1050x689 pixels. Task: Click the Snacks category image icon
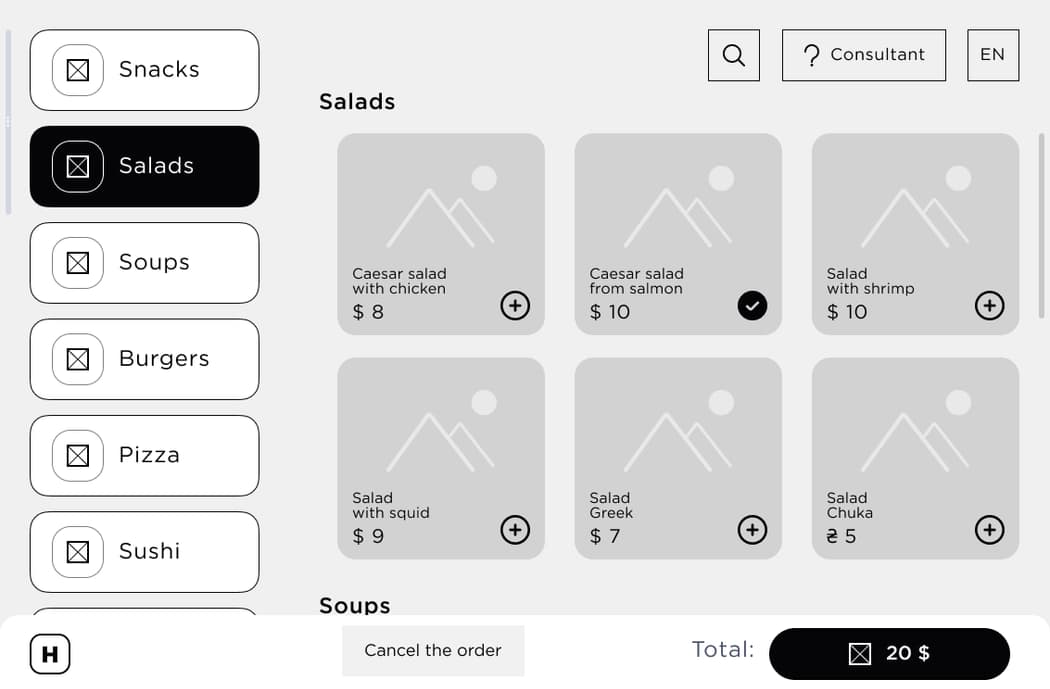pyautogui.click(x=78, y=70)
